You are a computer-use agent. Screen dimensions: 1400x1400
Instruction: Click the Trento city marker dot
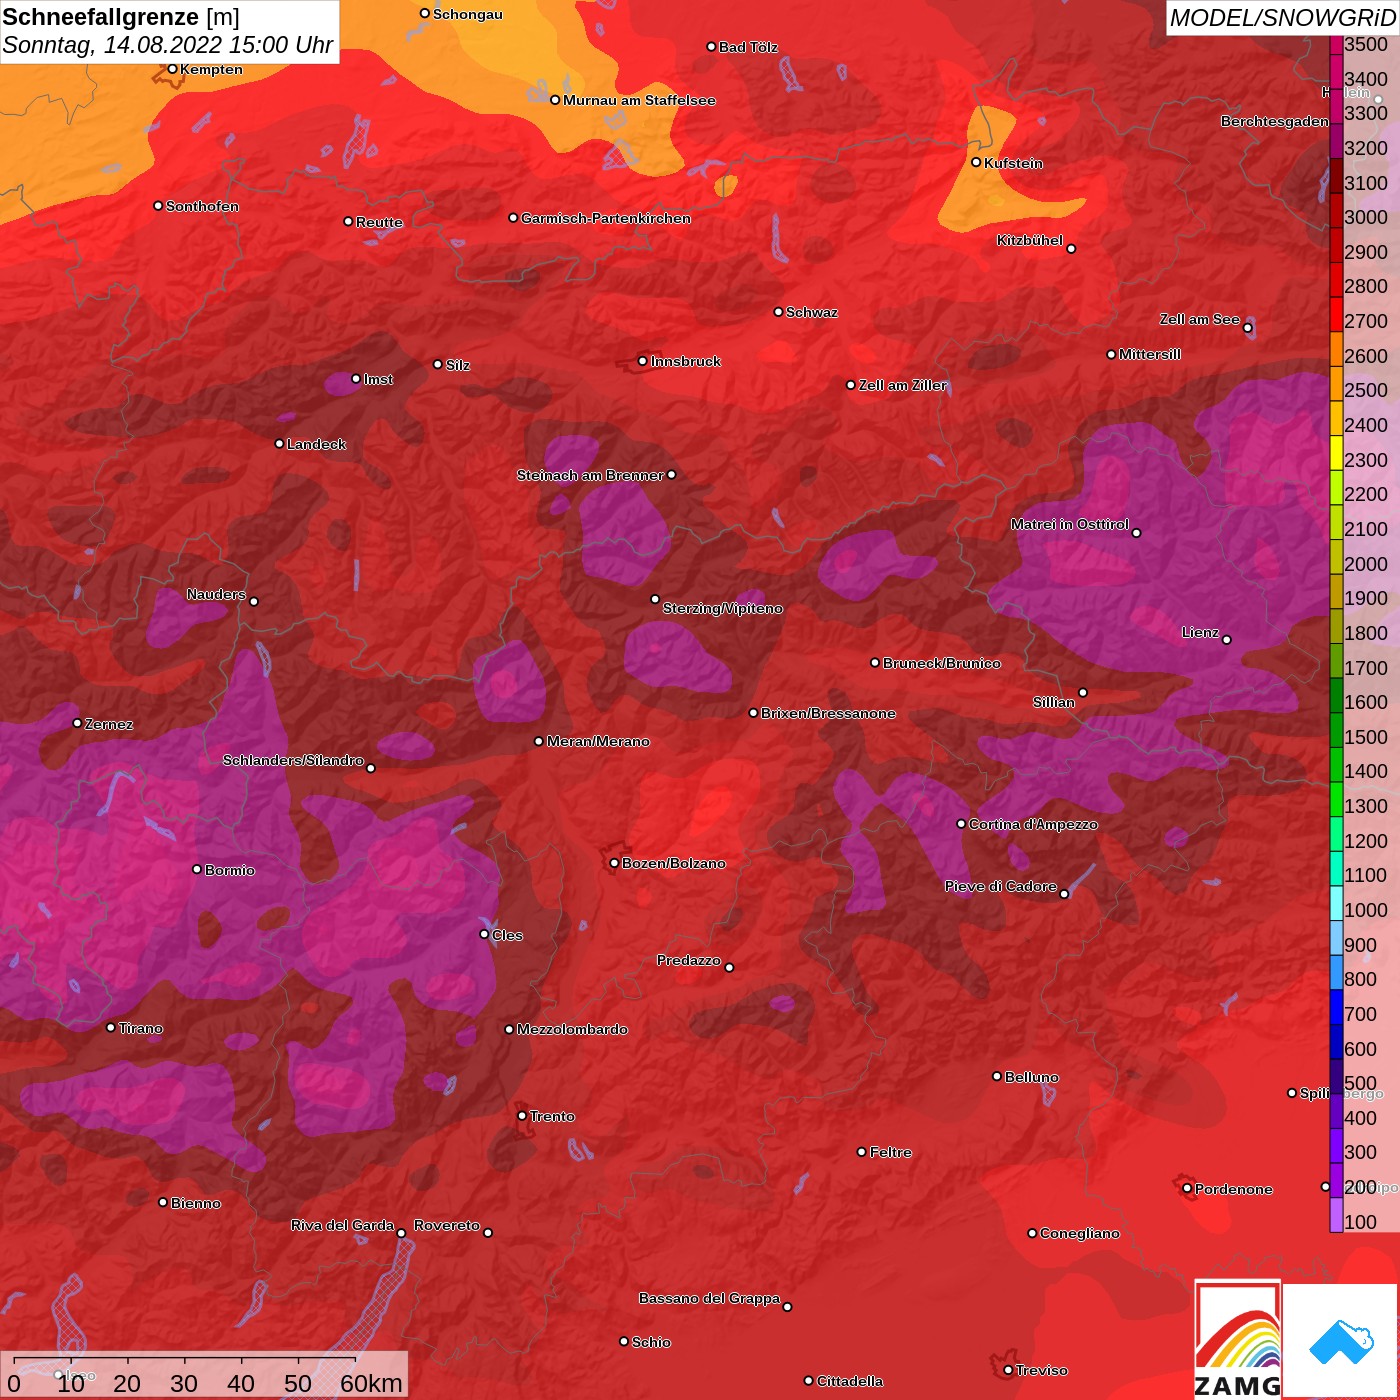click(522, 1115)
